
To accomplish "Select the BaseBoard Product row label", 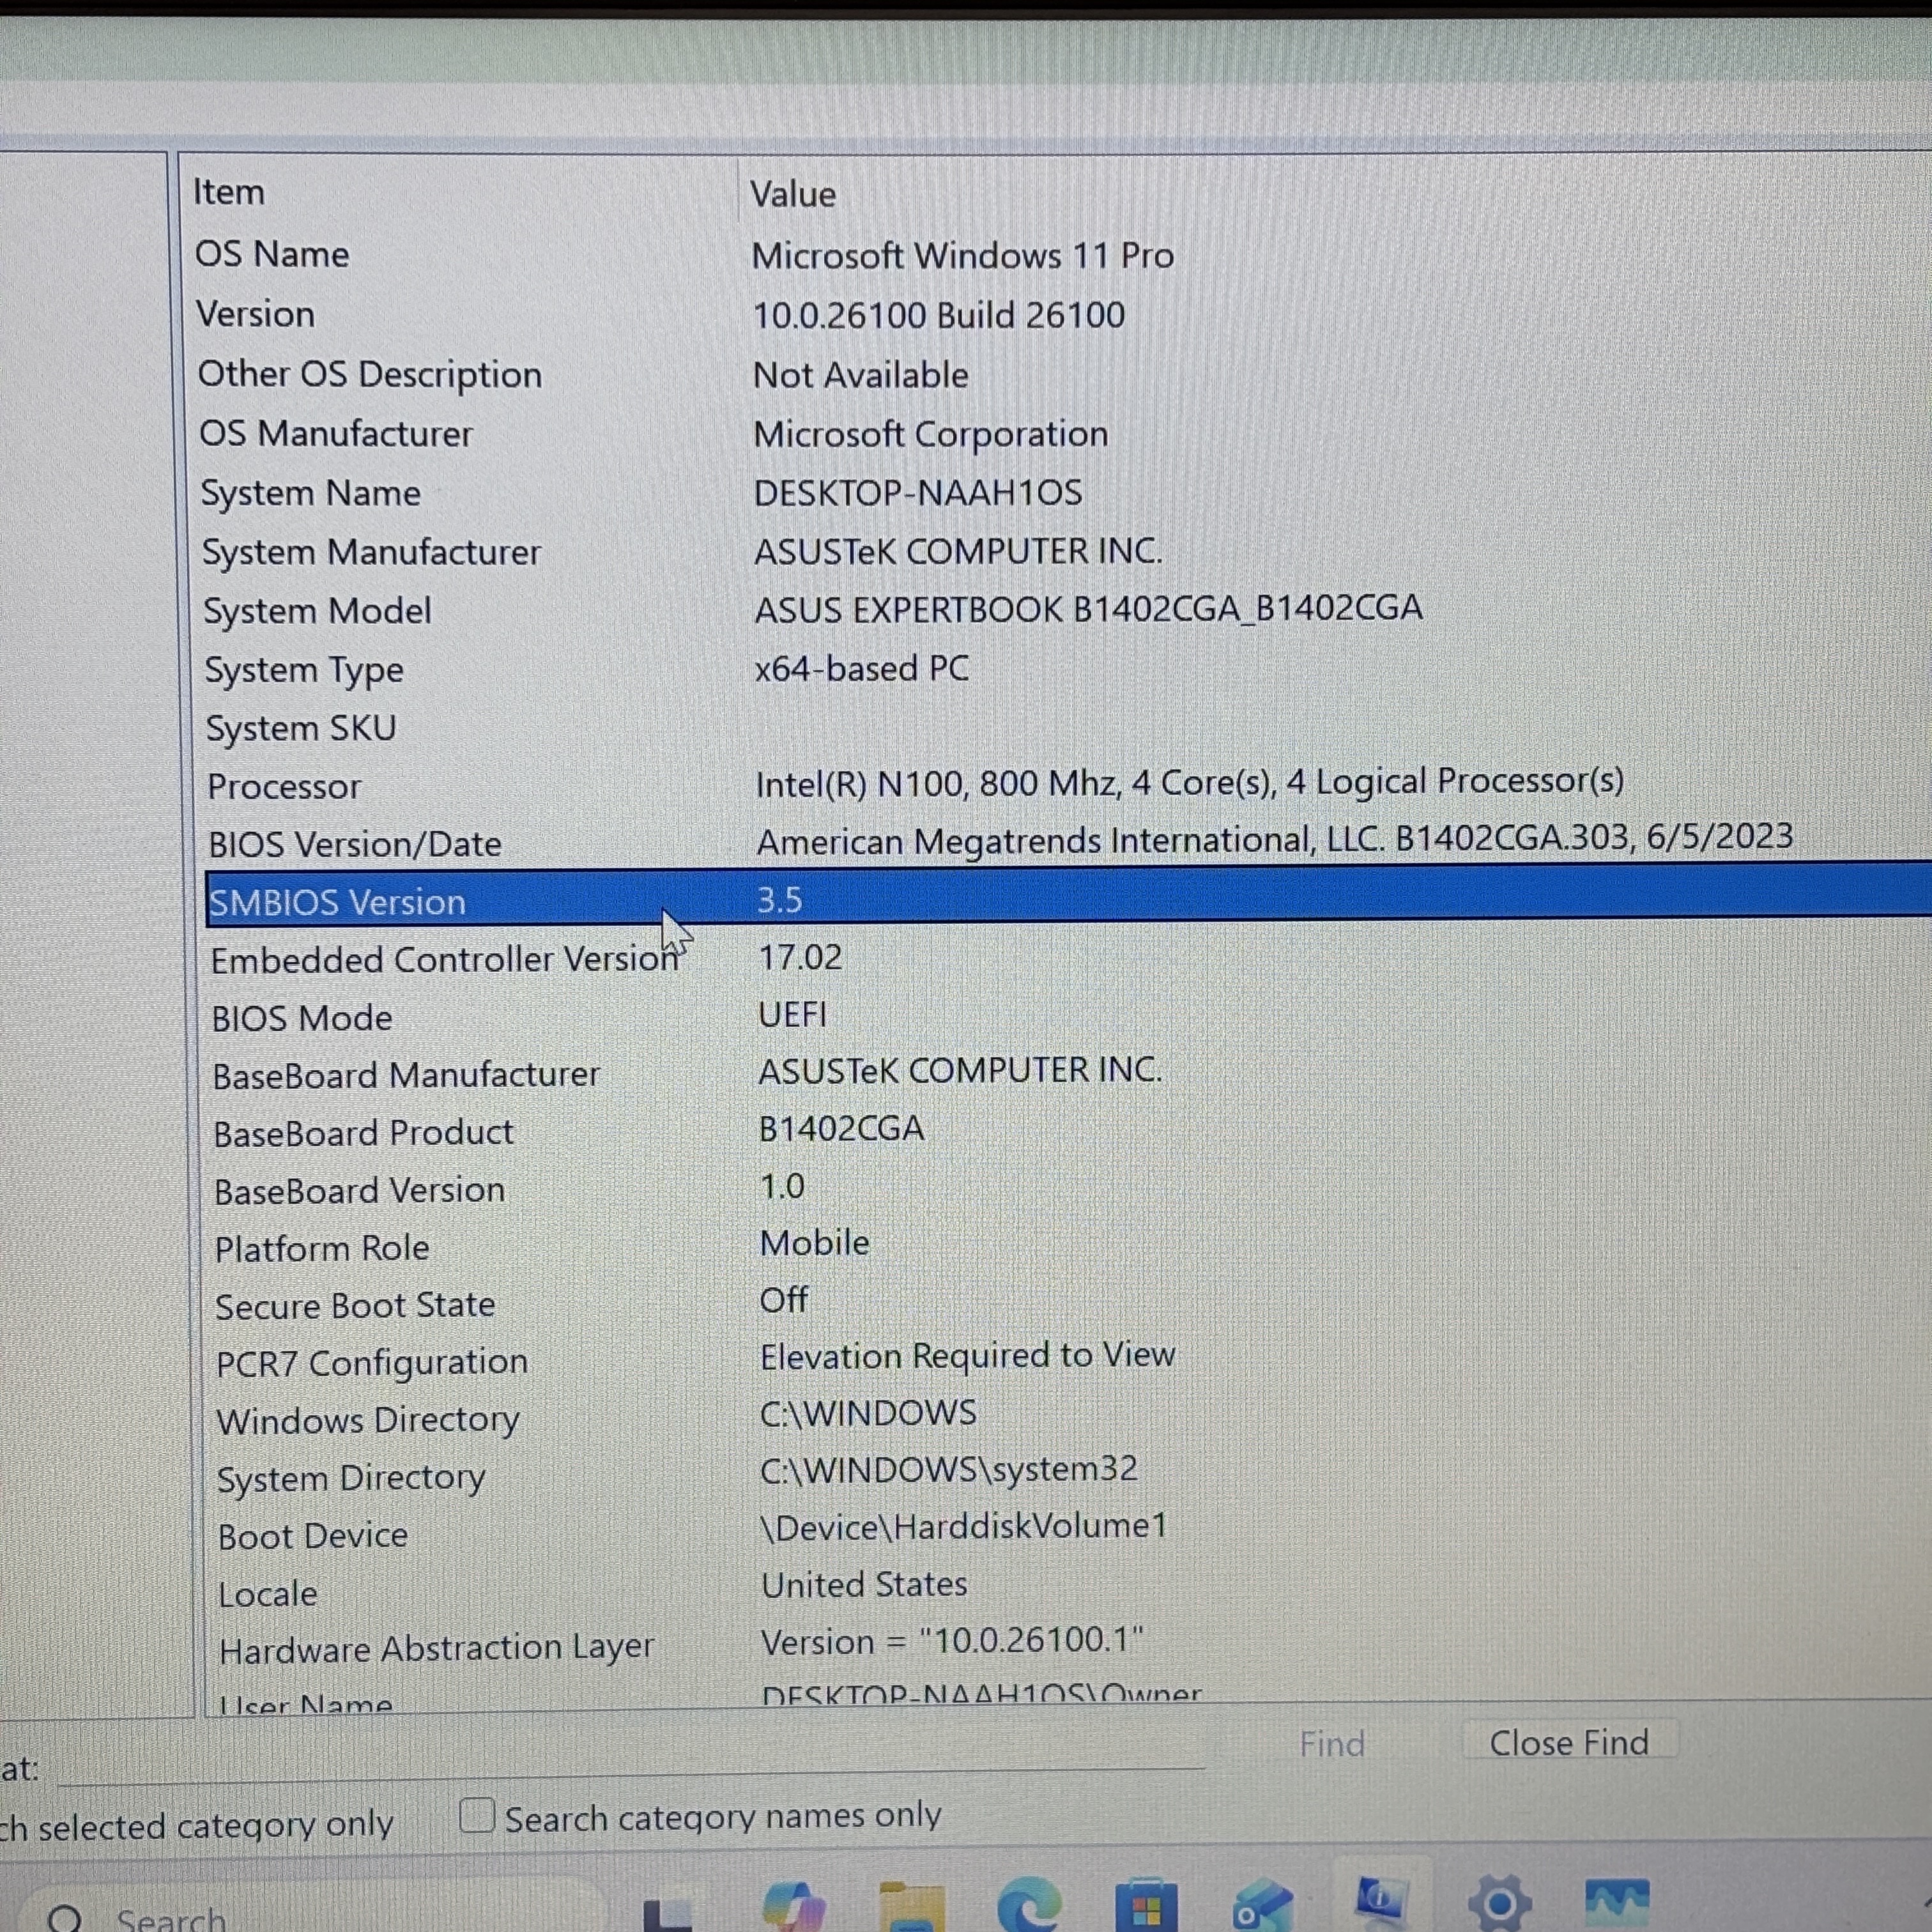I will tap(363, 1134).
